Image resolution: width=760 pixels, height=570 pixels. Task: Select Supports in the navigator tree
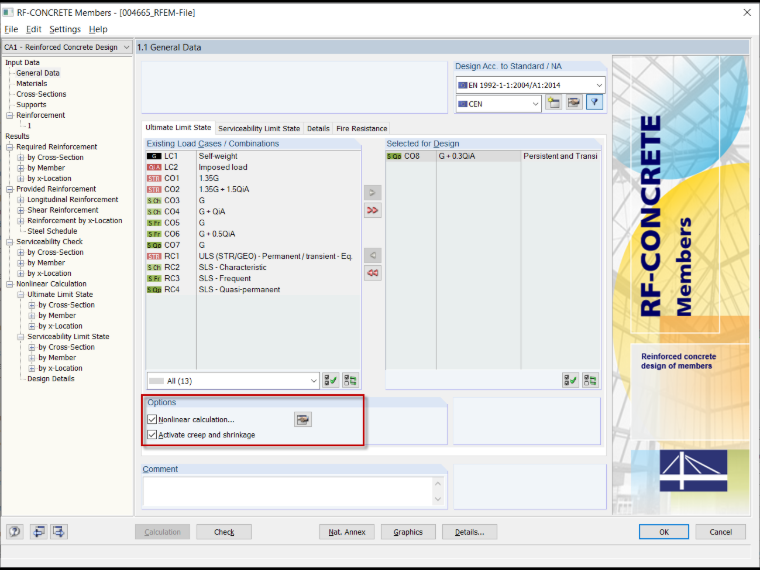pyautogui.click(x=31, y=105)
